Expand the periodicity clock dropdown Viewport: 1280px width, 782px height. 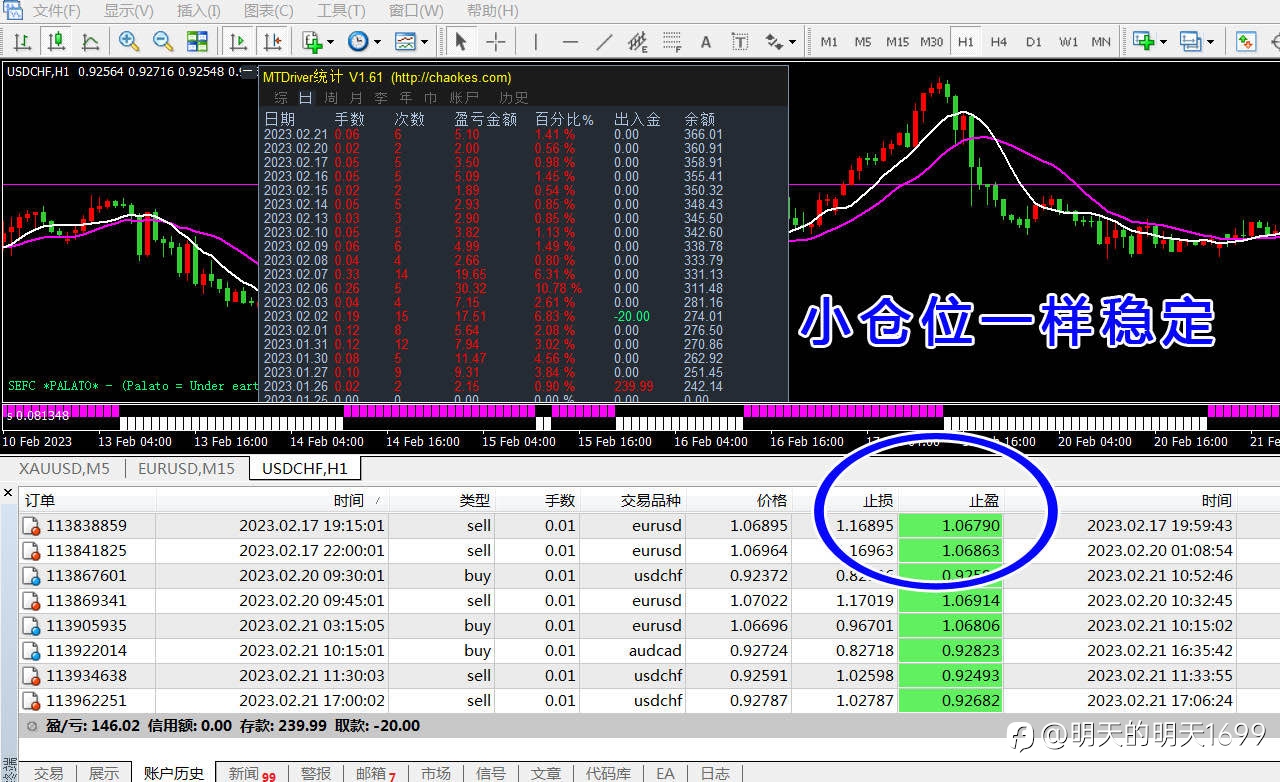pos(377,41)
